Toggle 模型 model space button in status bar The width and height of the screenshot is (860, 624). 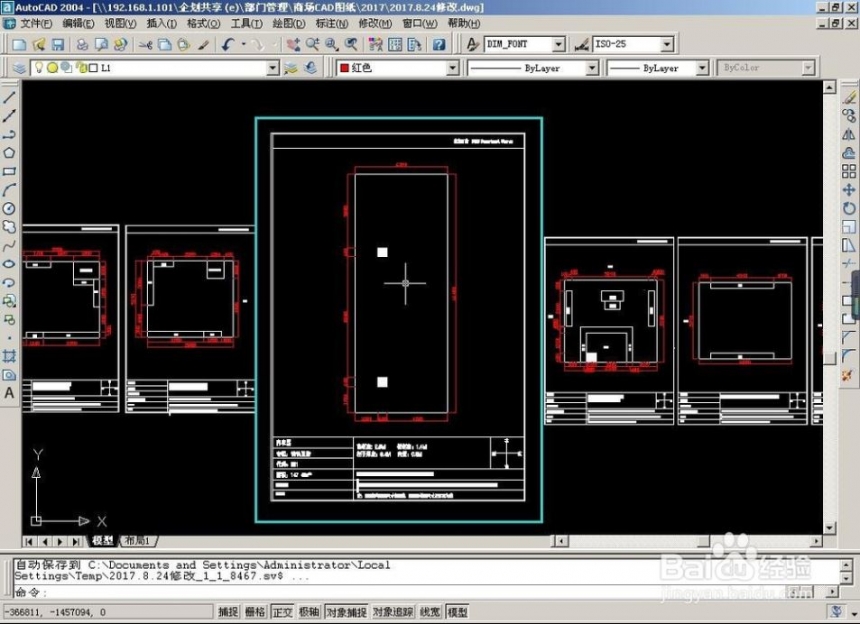coord(457,612)
